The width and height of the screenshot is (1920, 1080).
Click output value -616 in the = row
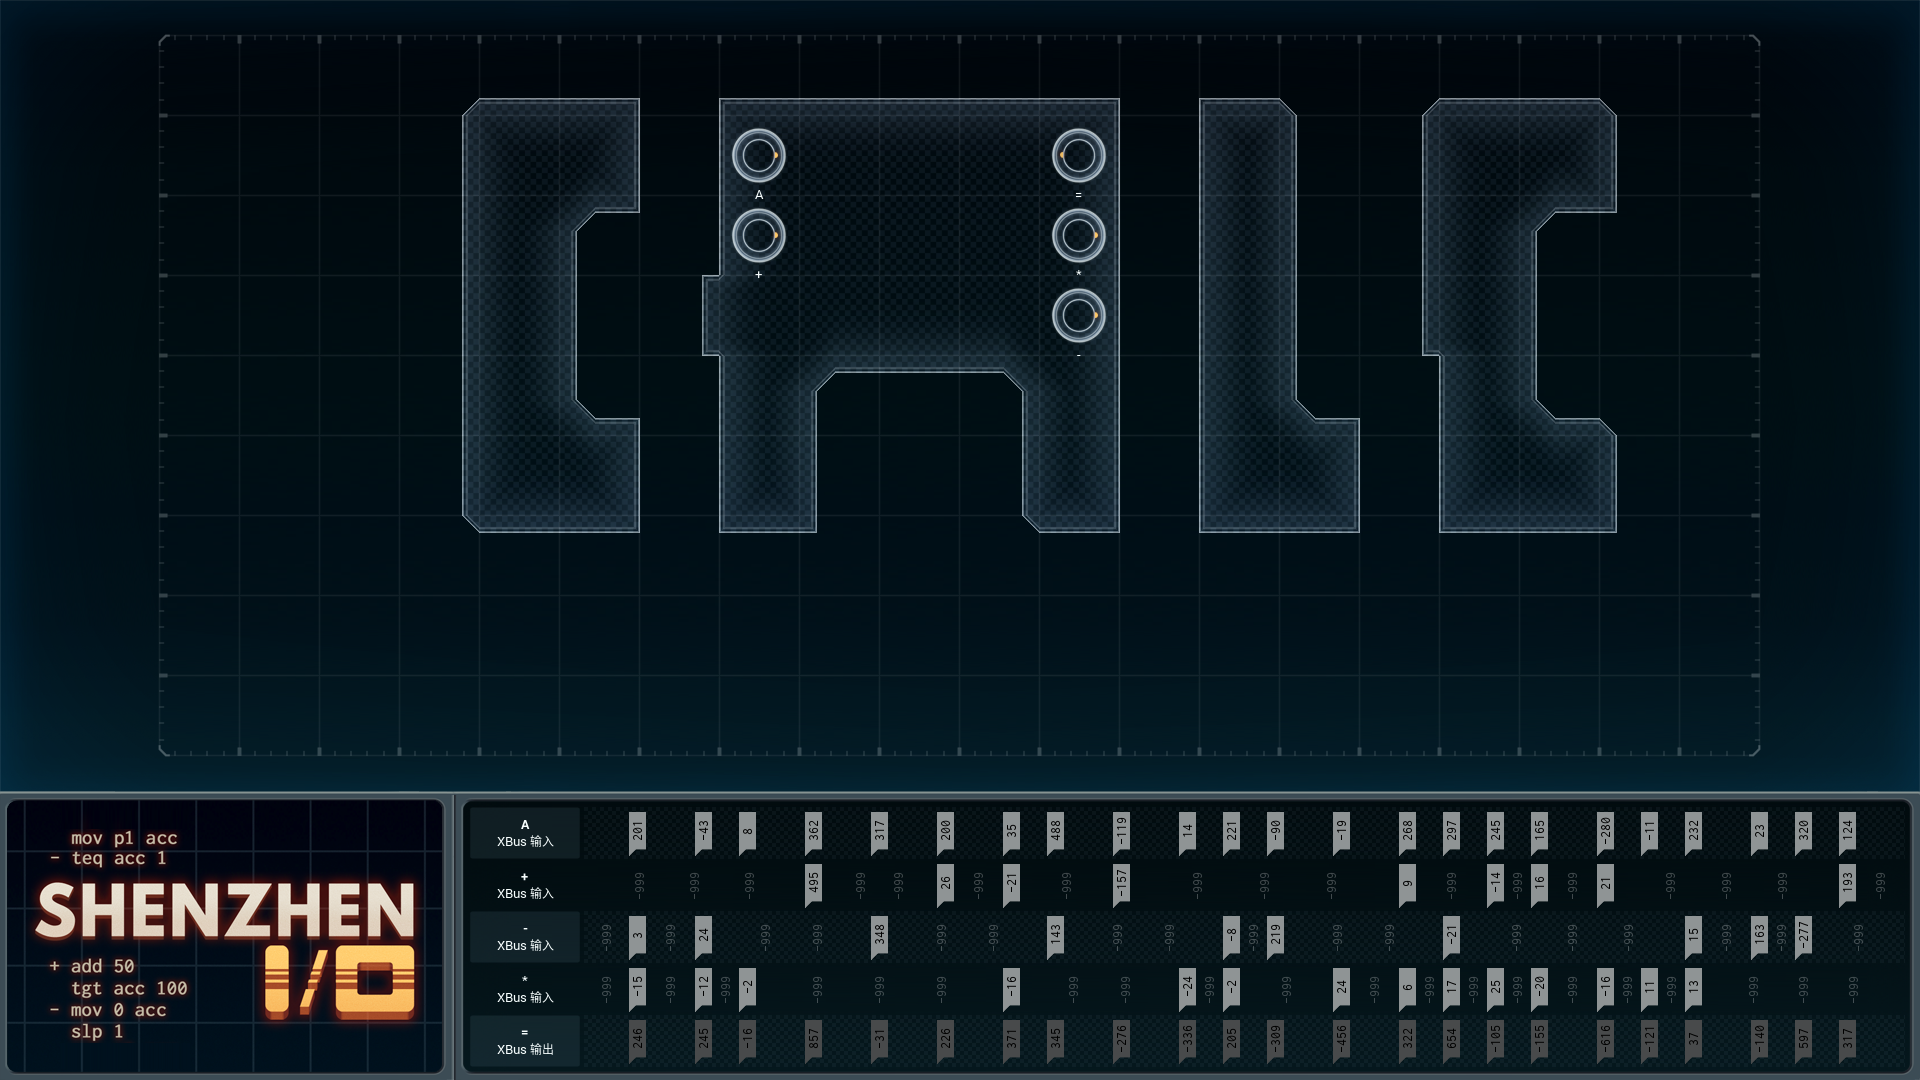tap(1606, 1039)
